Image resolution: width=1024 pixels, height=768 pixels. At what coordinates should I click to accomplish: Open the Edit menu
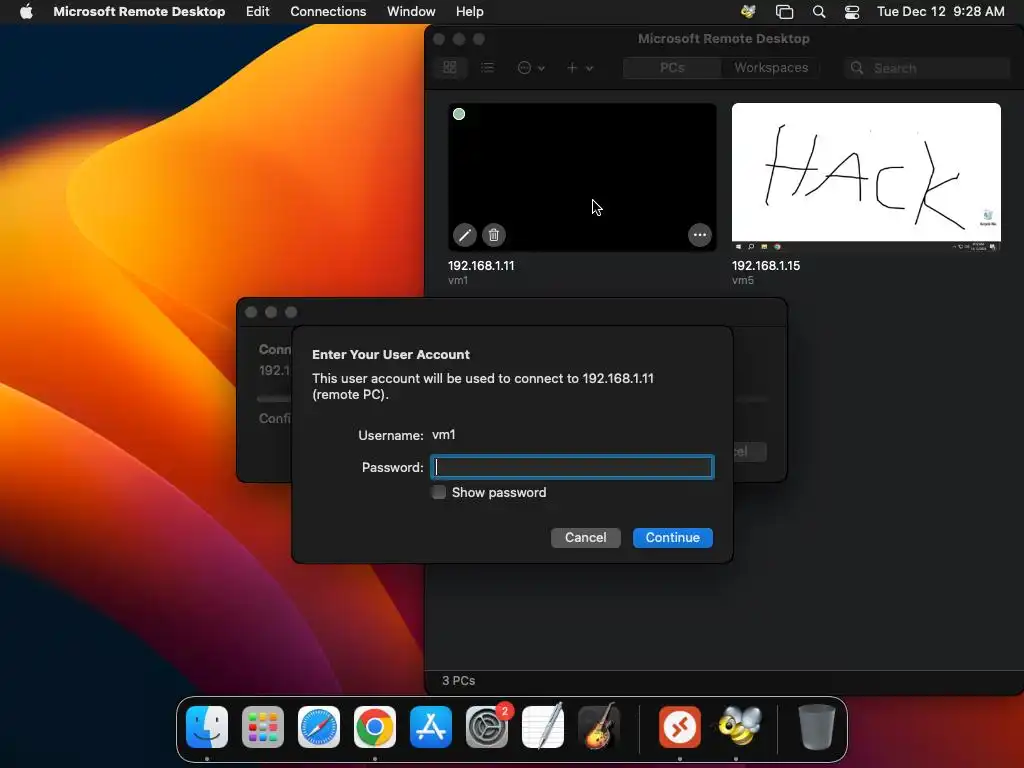coord(257,11)
